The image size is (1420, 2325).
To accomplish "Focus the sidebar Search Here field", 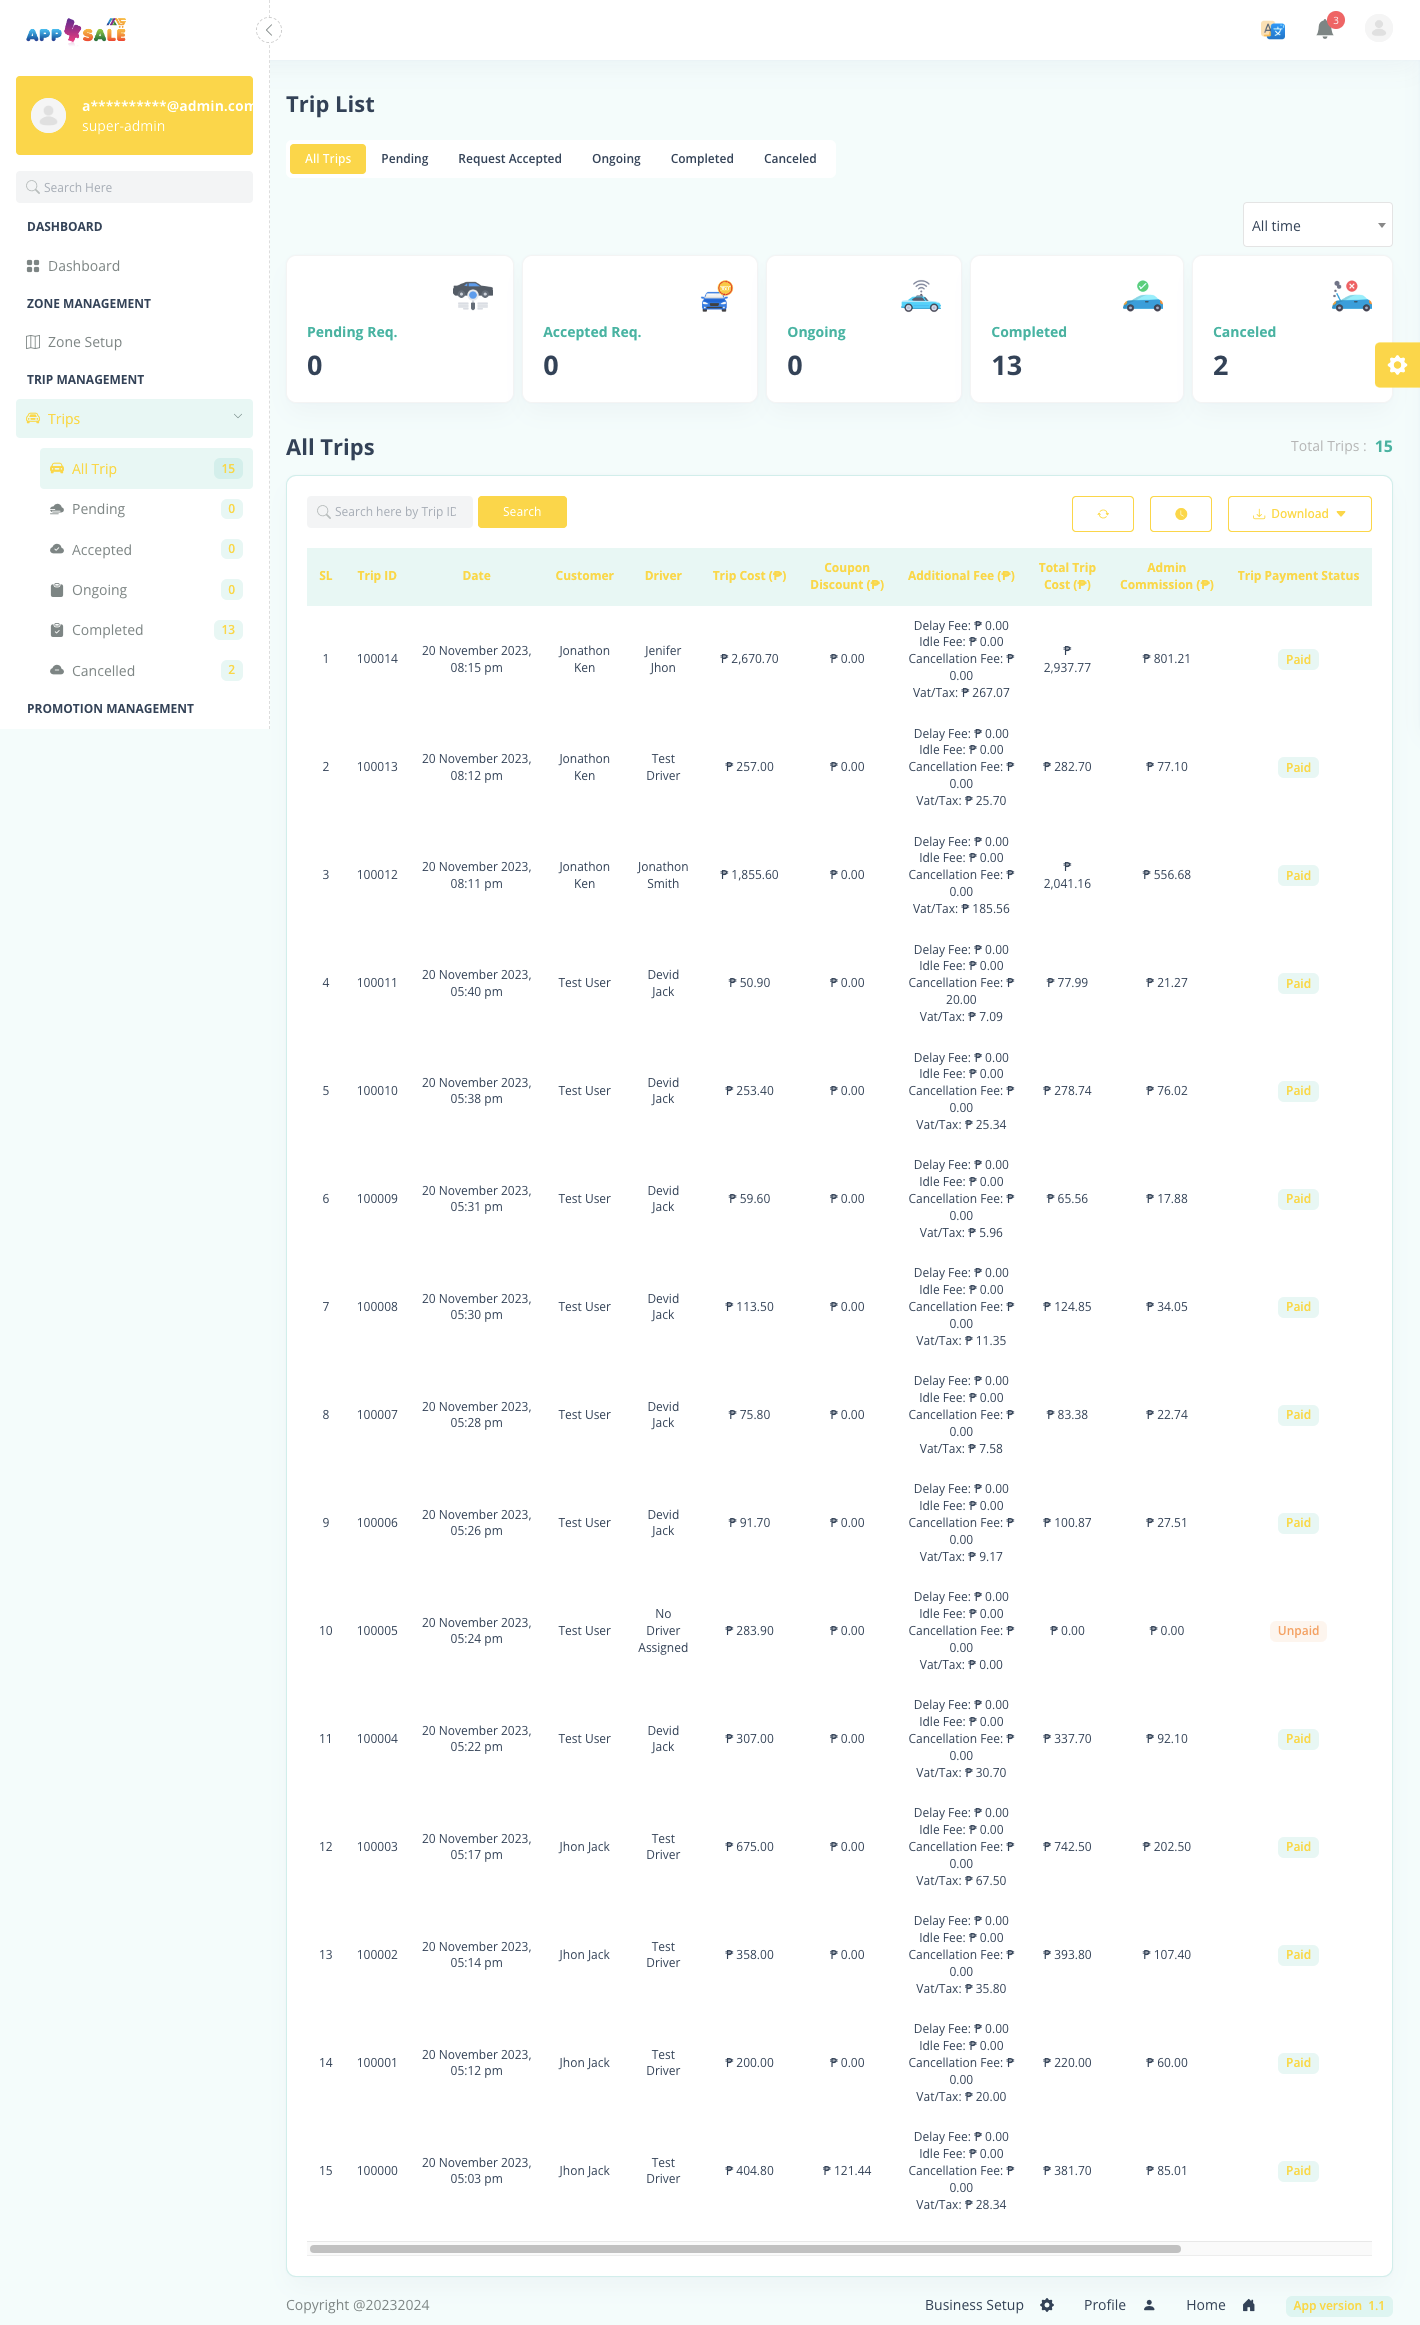I will coord(134,187).
